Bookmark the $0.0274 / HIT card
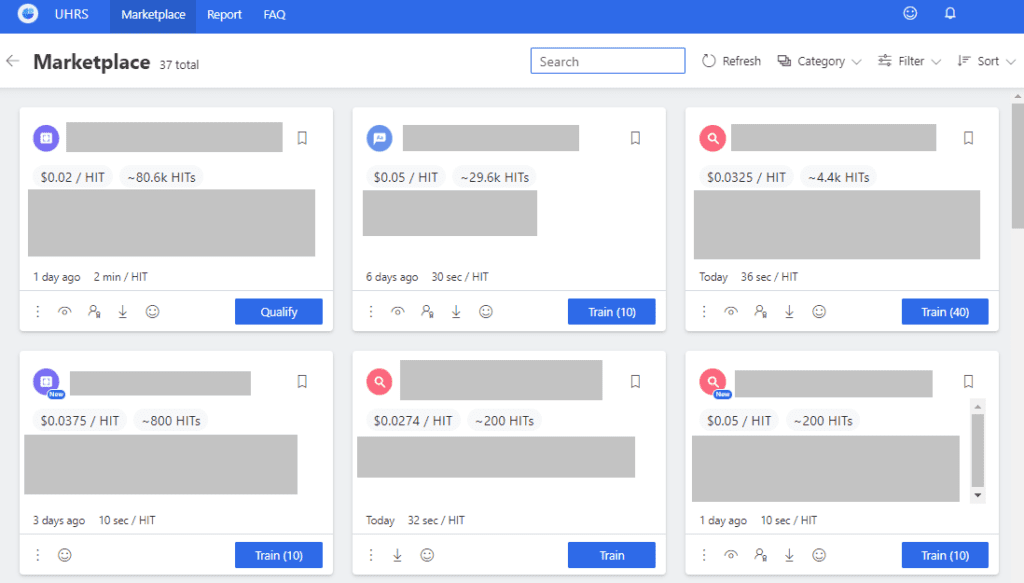Screen dimensions: 1024x583 coord(635,381)
